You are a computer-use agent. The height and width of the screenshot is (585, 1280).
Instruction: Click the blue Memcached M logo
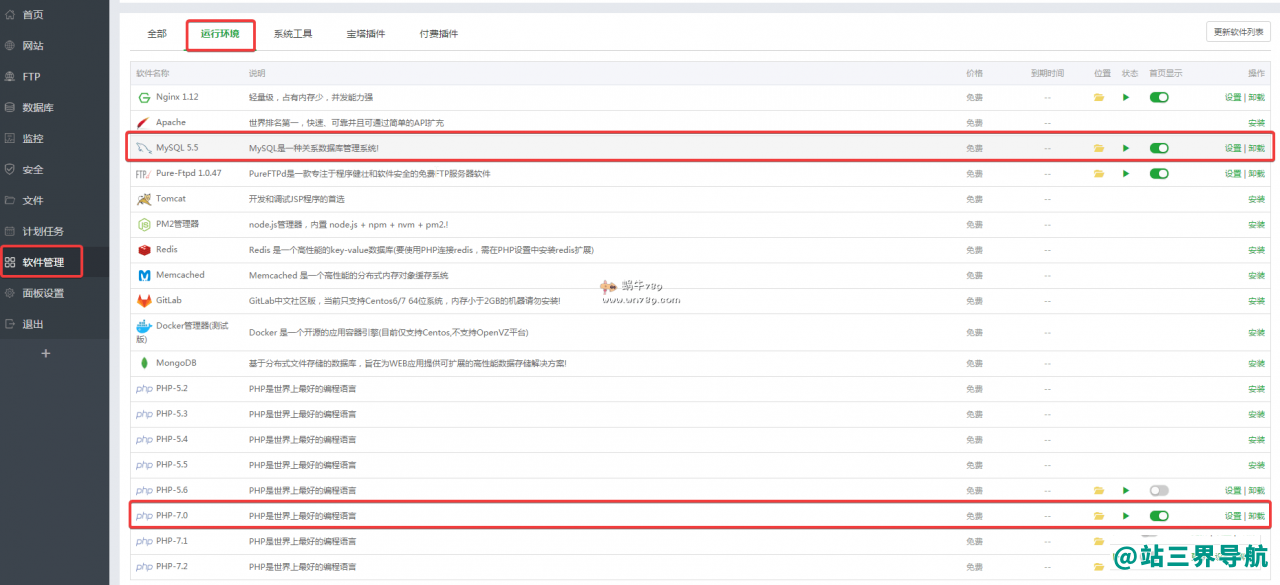coord(145,275)
